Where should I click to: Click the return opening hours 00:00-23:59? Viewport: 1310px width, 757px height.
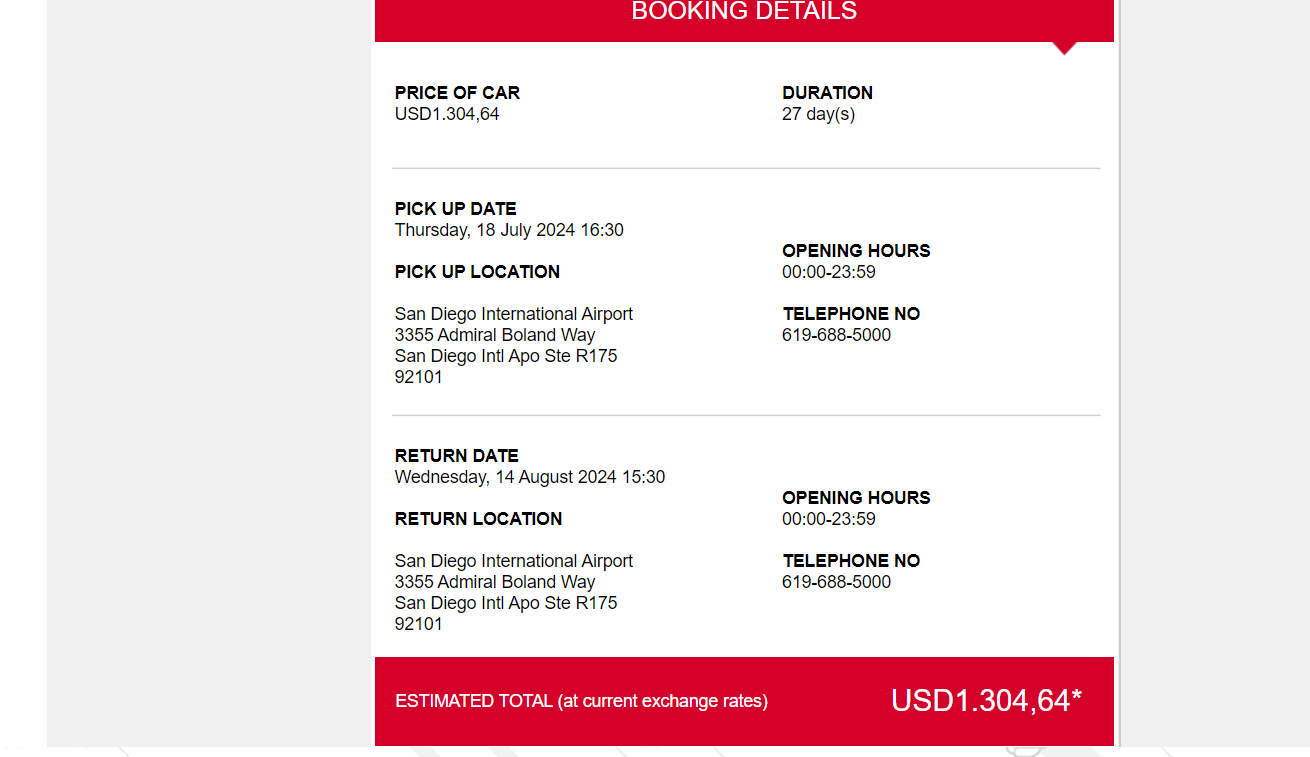click(829, 519)
